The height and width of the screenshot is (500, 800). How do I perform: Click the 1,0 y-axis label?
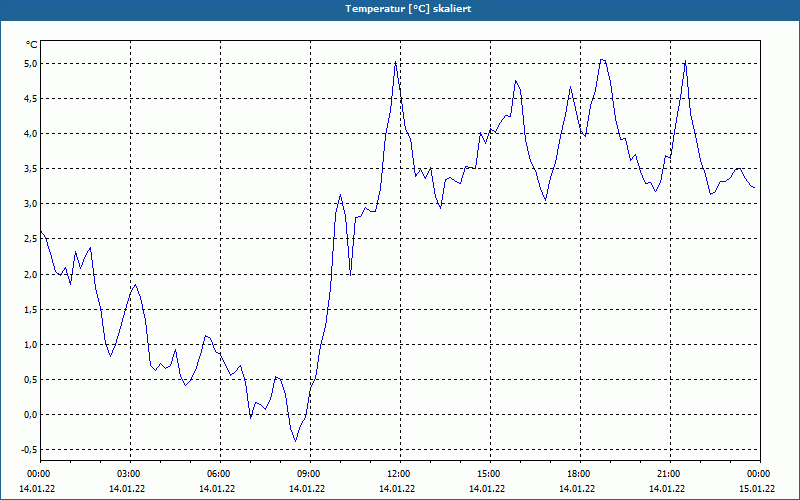(x=31, y=344)
